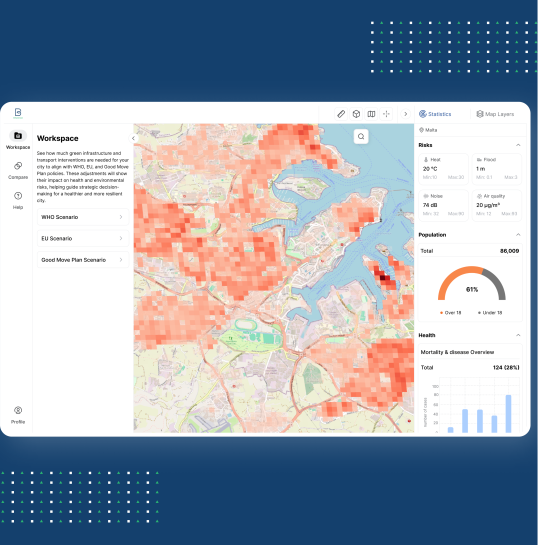Collapse the Population section chevron
The width and height of the screenshot is (545, 545).
(x=518, y=235)
